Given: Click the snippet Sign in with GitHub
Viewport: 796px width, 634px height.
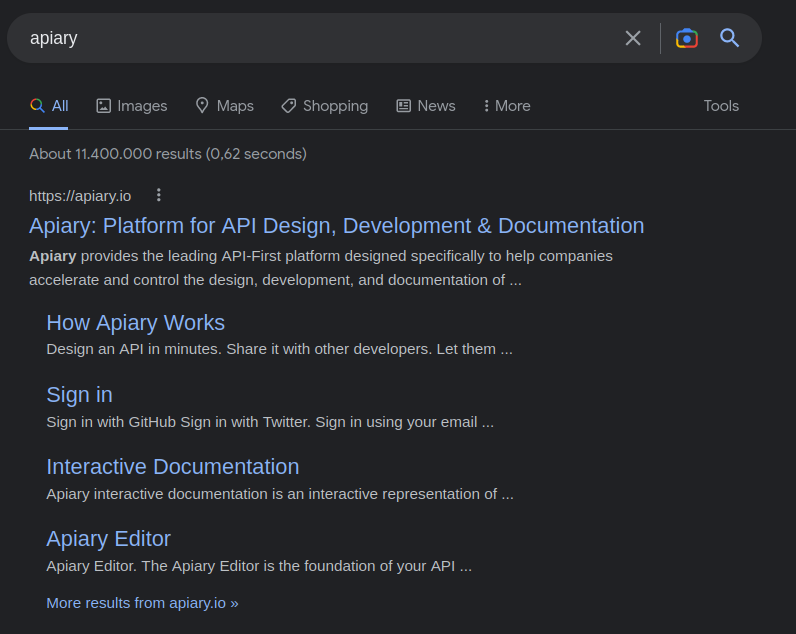Looking at the screenshot, I should (x=270, y=422).
